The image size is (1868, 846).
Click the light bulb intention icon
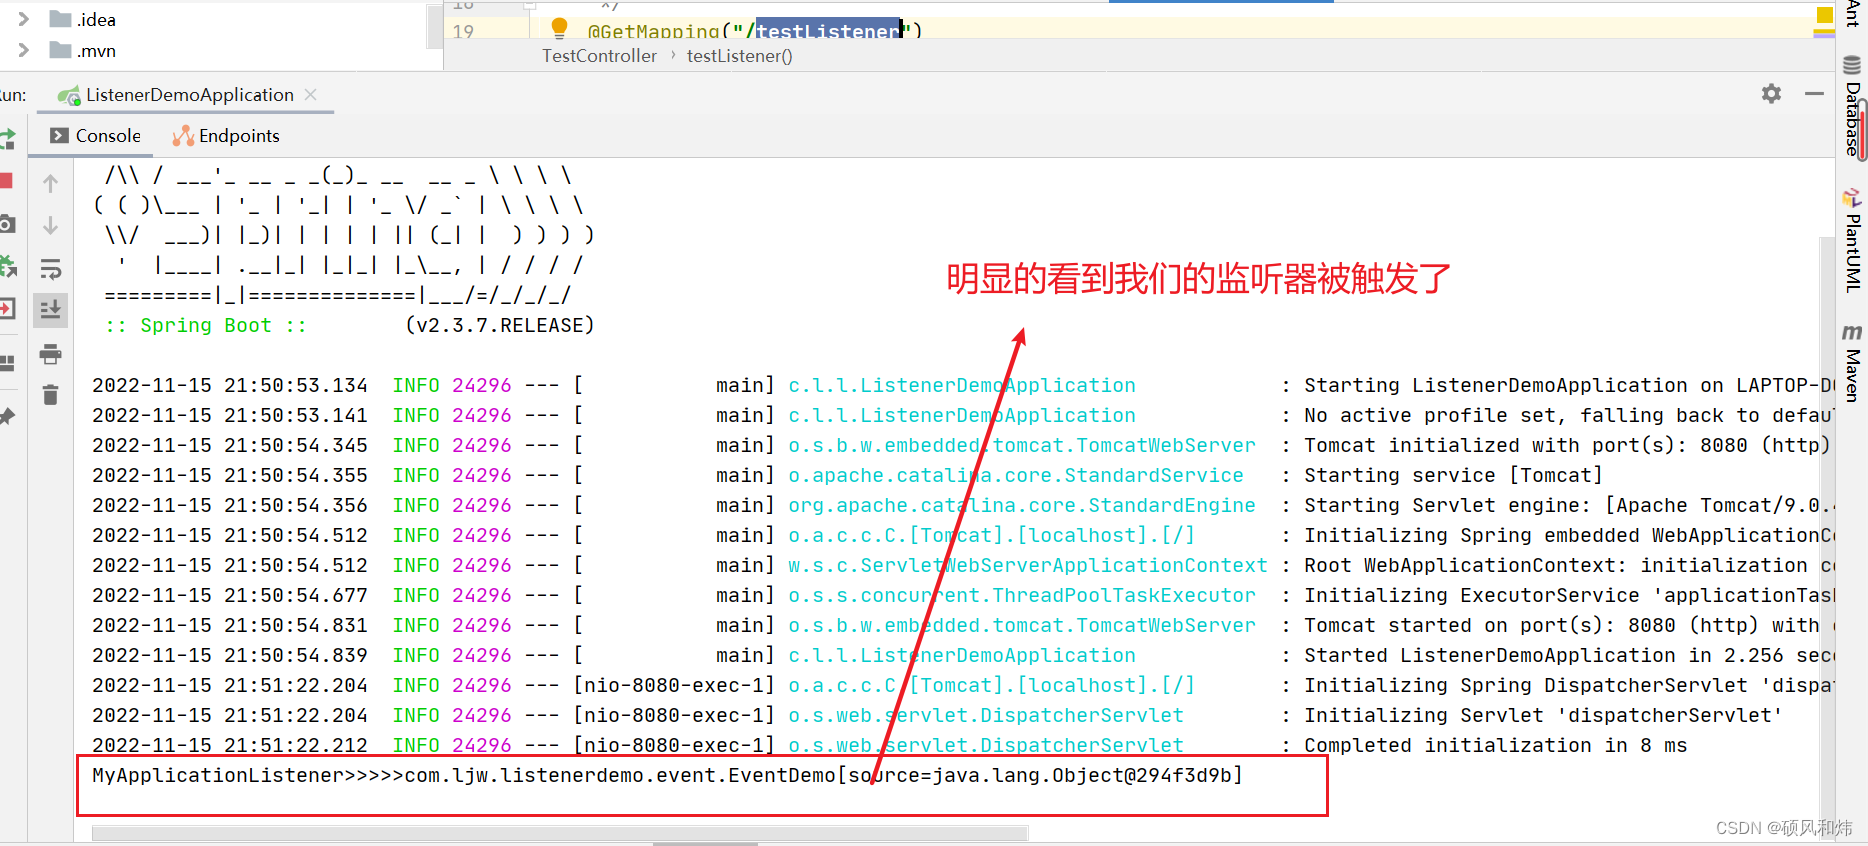pos(560,28)
